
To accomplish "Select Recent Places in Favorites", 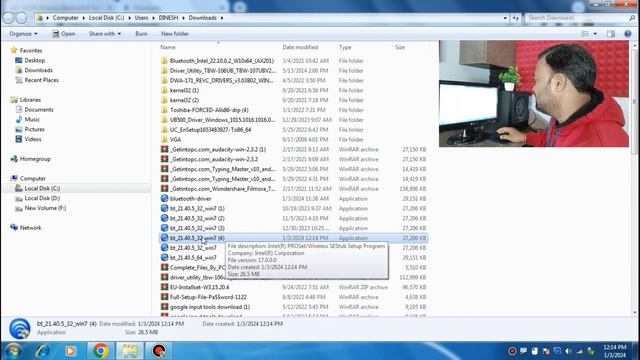I will click(x=42, y=80).
